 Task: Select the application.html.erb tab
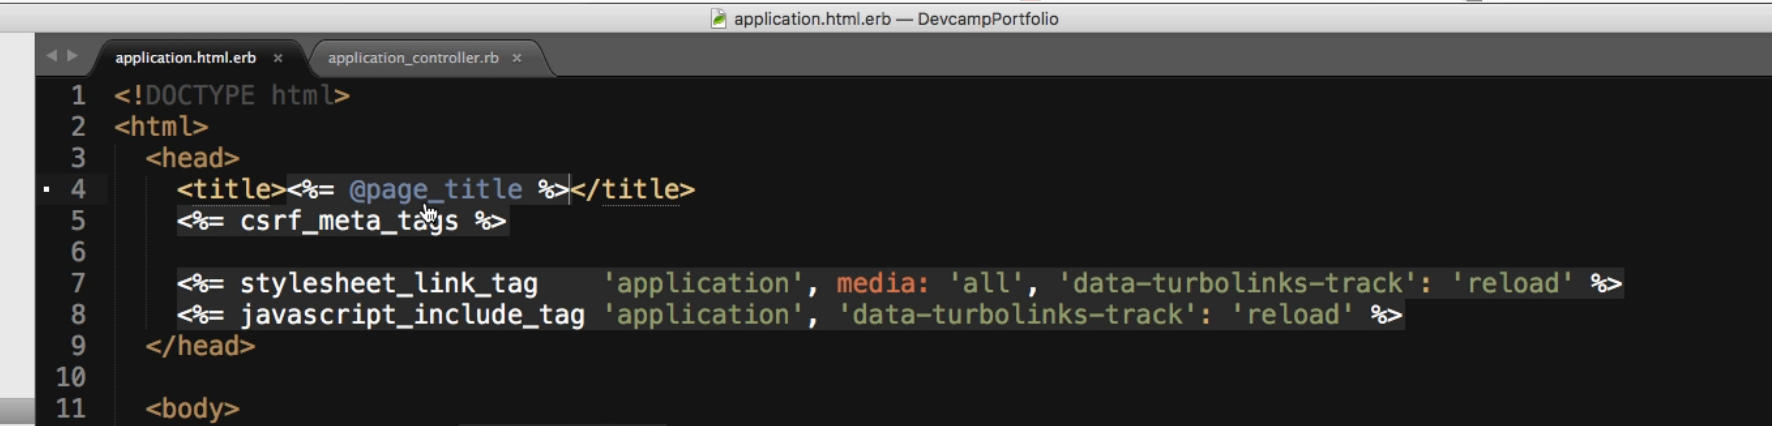(185, 58)
